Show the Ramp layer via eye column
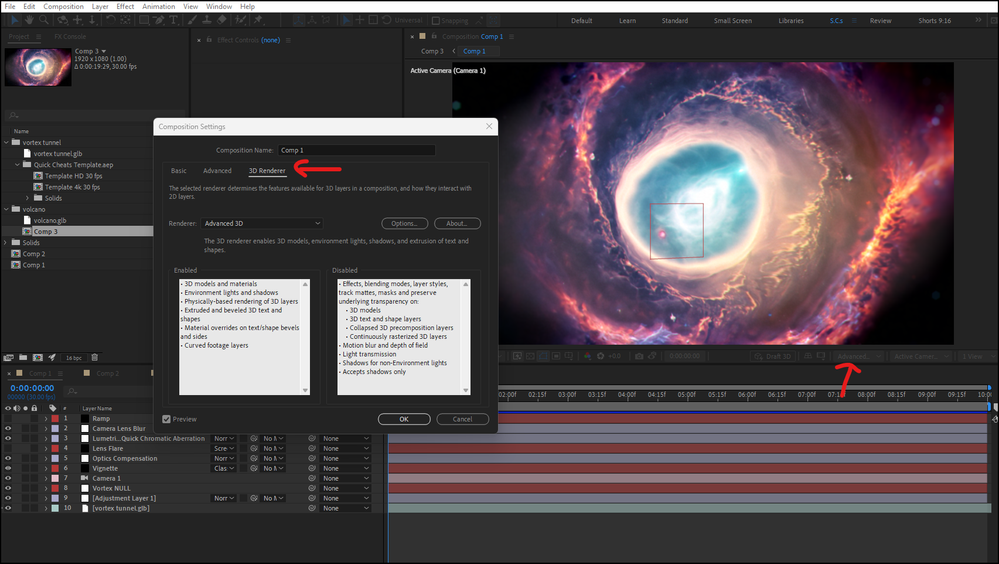Viewport: 999px width, 564px height. click(x=8, y=419)
